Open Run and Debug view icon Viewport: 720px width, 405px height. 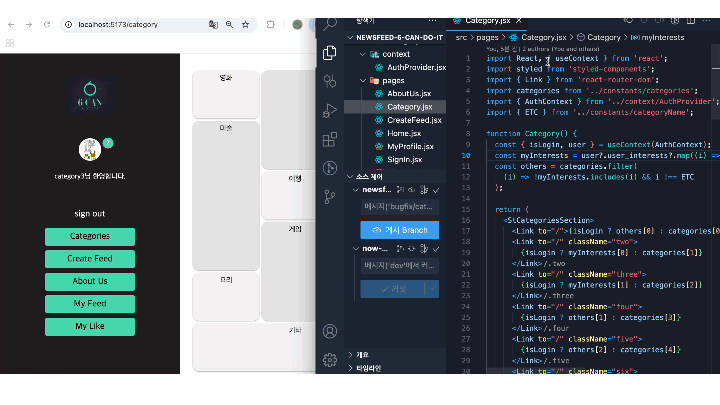tap(330, 110)
